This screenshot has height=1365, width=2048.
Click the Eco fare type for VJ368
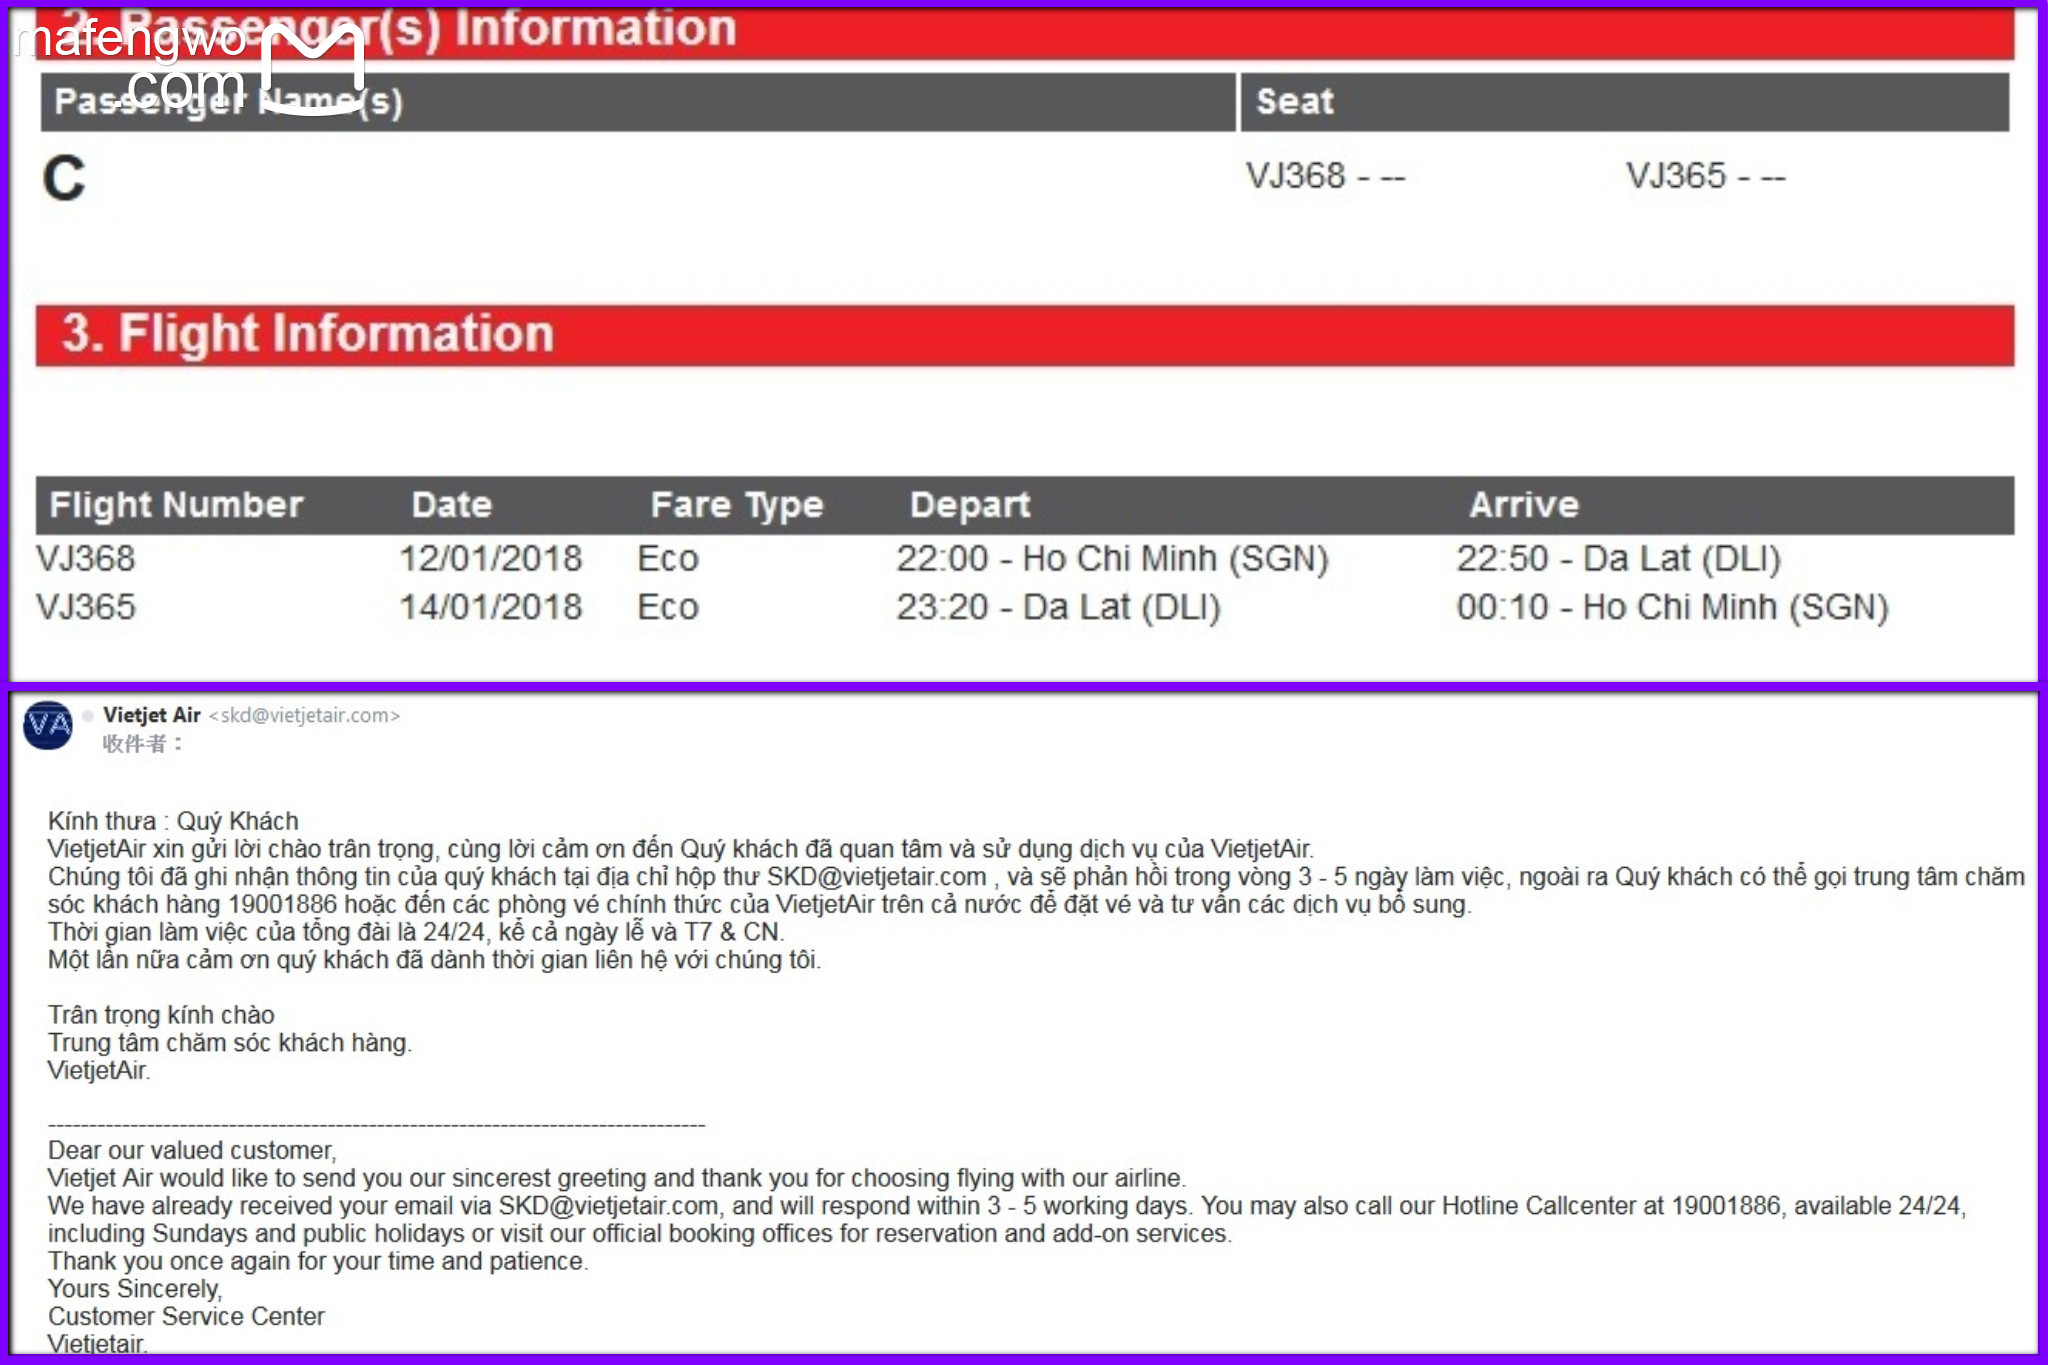coord(668,559)
